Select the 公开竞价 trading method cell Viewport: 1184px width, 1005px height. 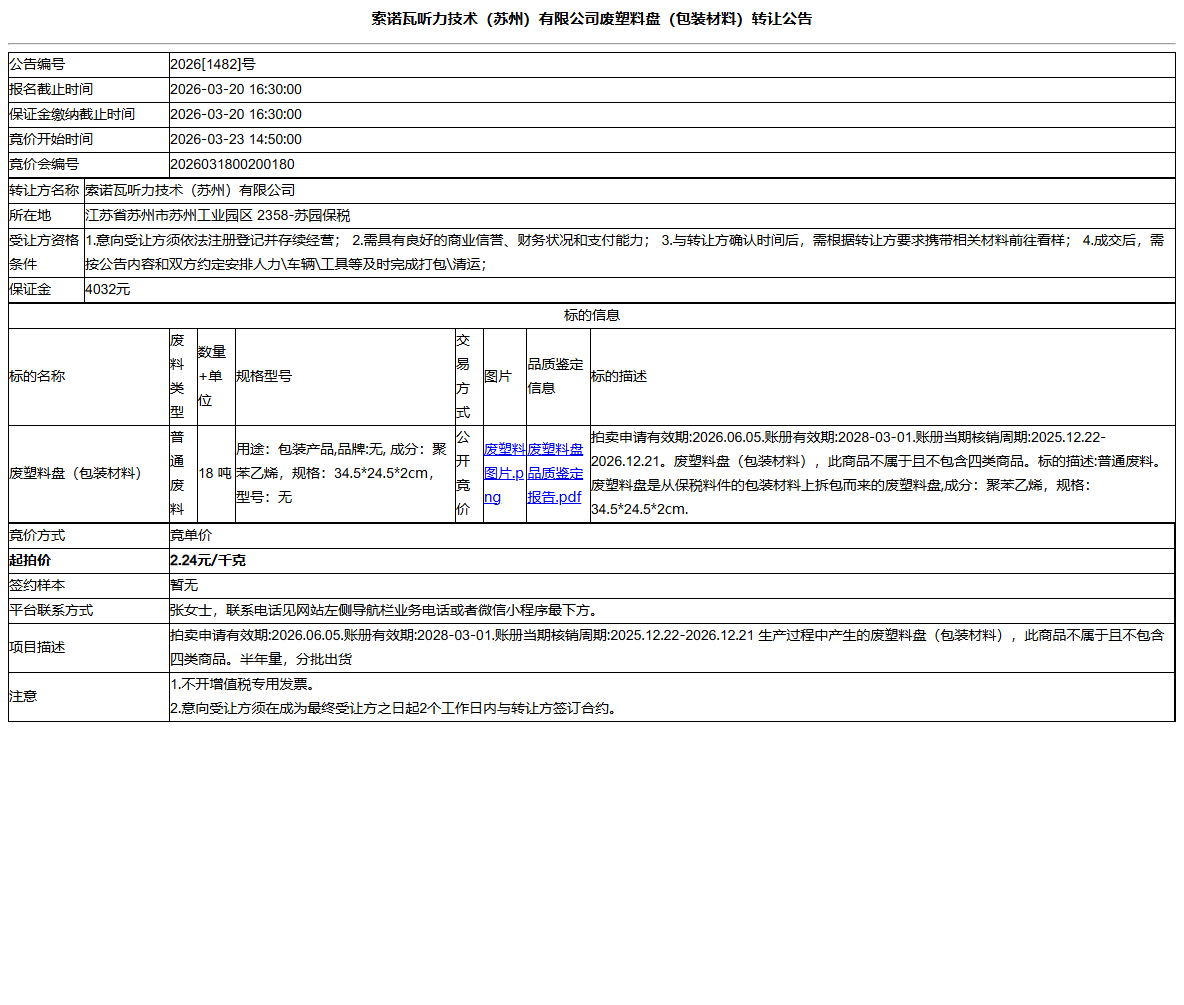coord(466,473)
